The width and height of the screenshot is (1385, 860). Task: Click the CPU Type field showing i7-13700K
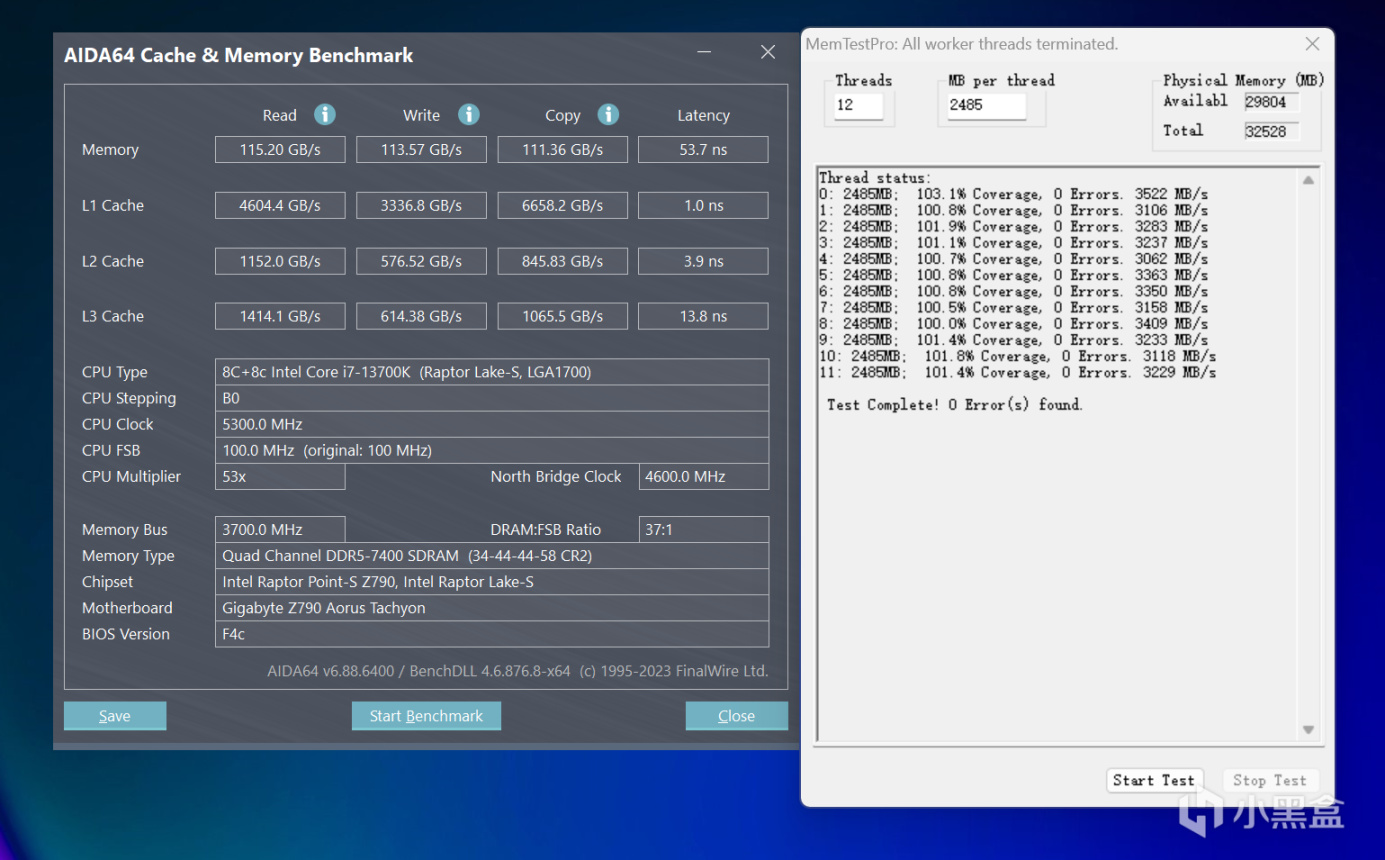point(492,372)
